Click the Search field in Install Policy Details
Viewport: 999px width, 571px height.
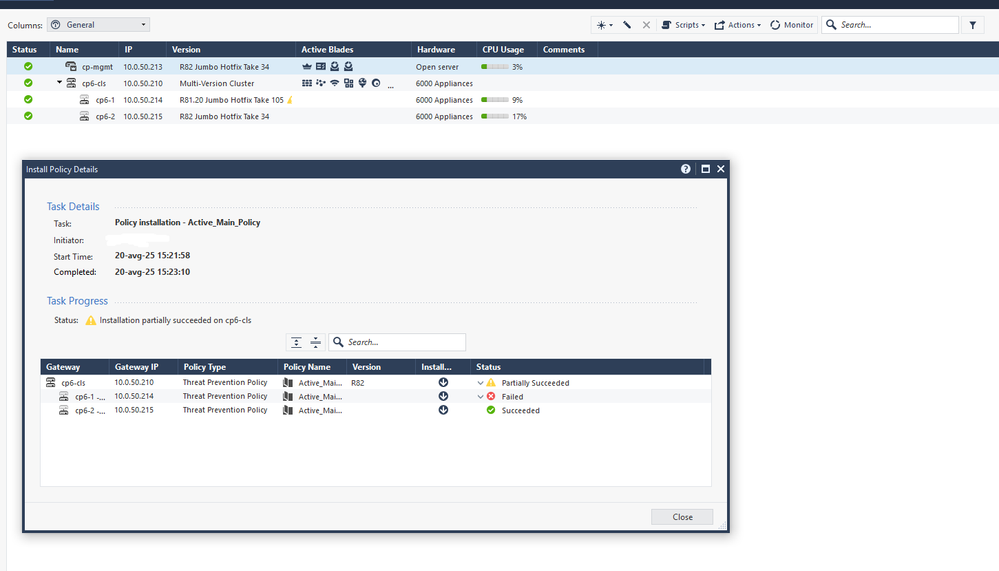(404, 342)
